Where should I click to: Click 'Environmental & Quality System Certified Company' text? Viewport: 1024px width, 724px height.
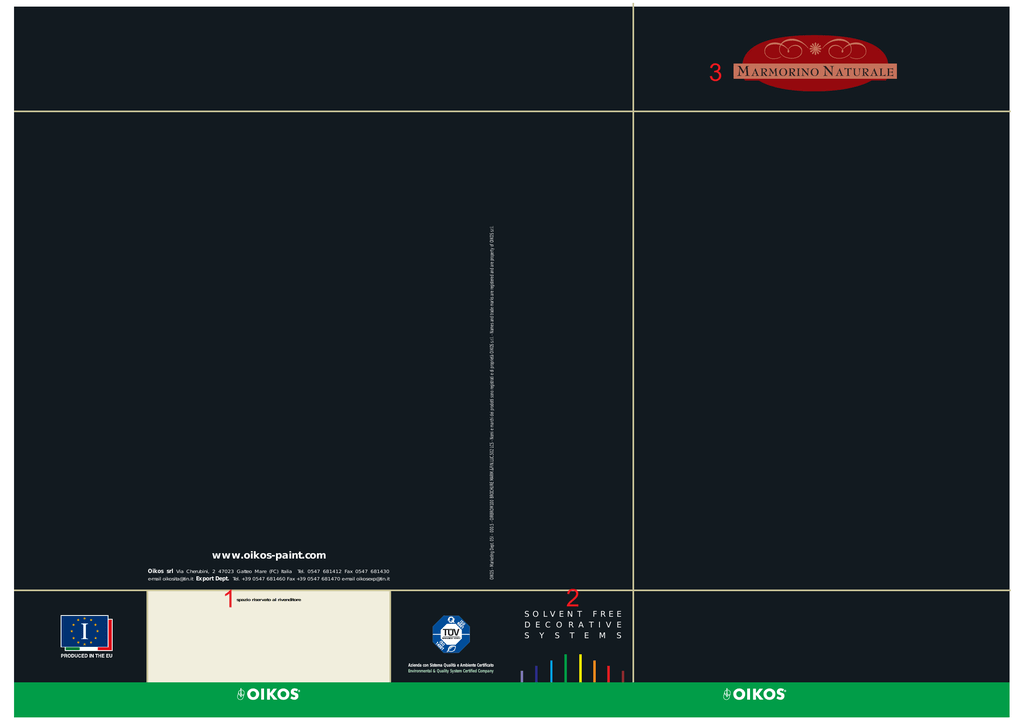pyautogui.click(x=451, y=670)
